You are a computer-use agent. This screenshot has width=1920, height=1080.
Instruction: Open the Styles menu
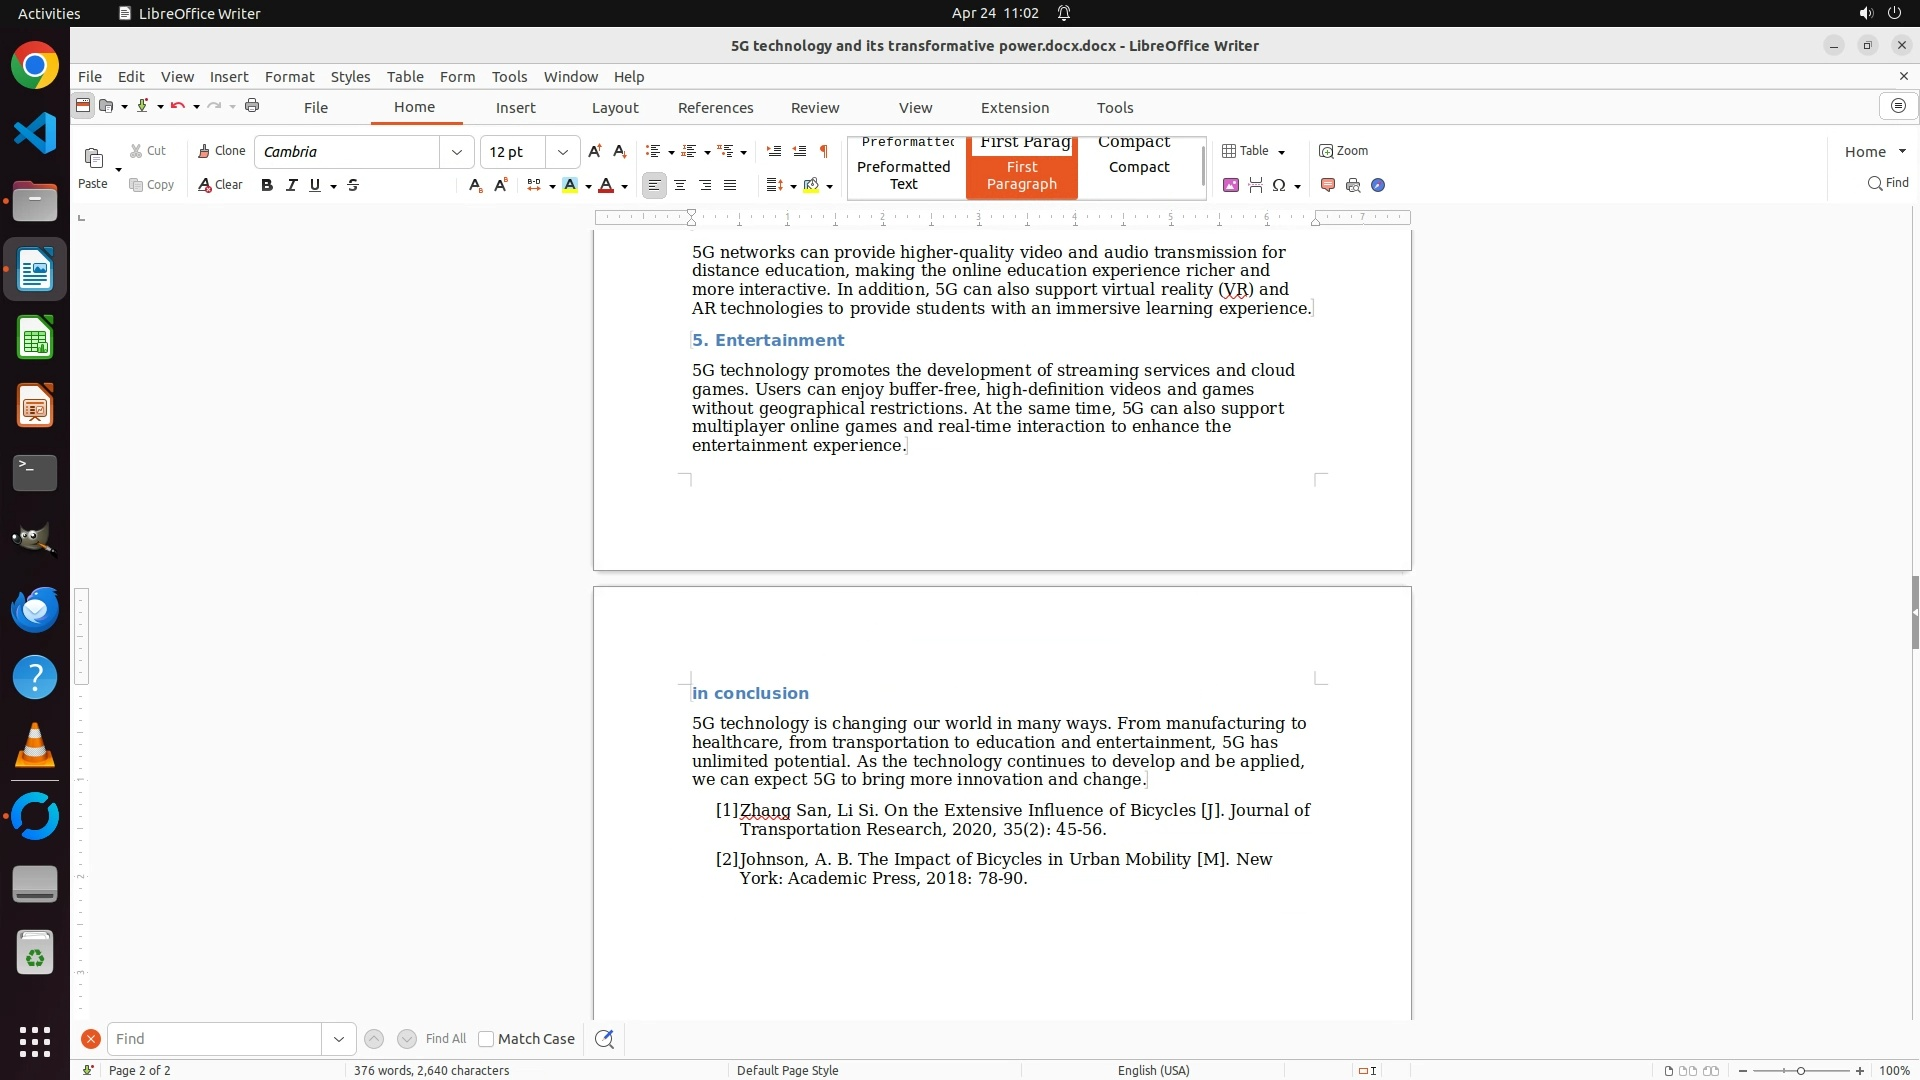point(350,77)
